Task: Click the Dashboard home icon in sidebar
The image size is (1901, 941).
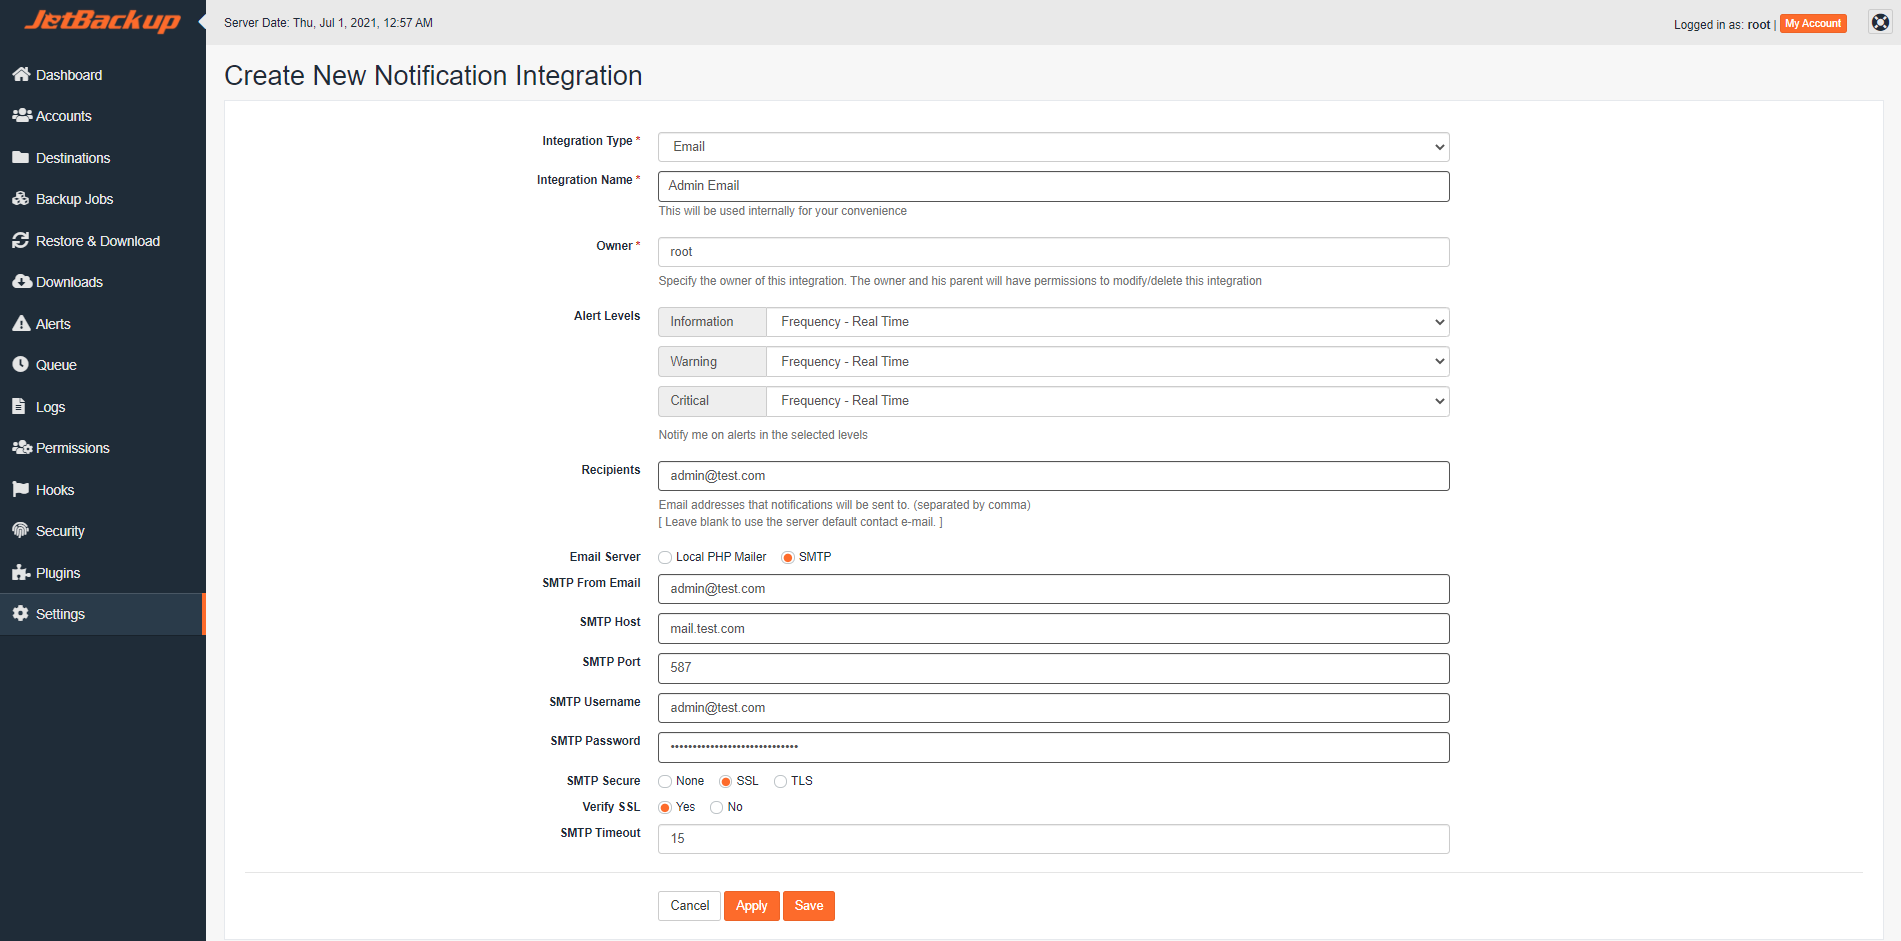Action: (21, 75)
